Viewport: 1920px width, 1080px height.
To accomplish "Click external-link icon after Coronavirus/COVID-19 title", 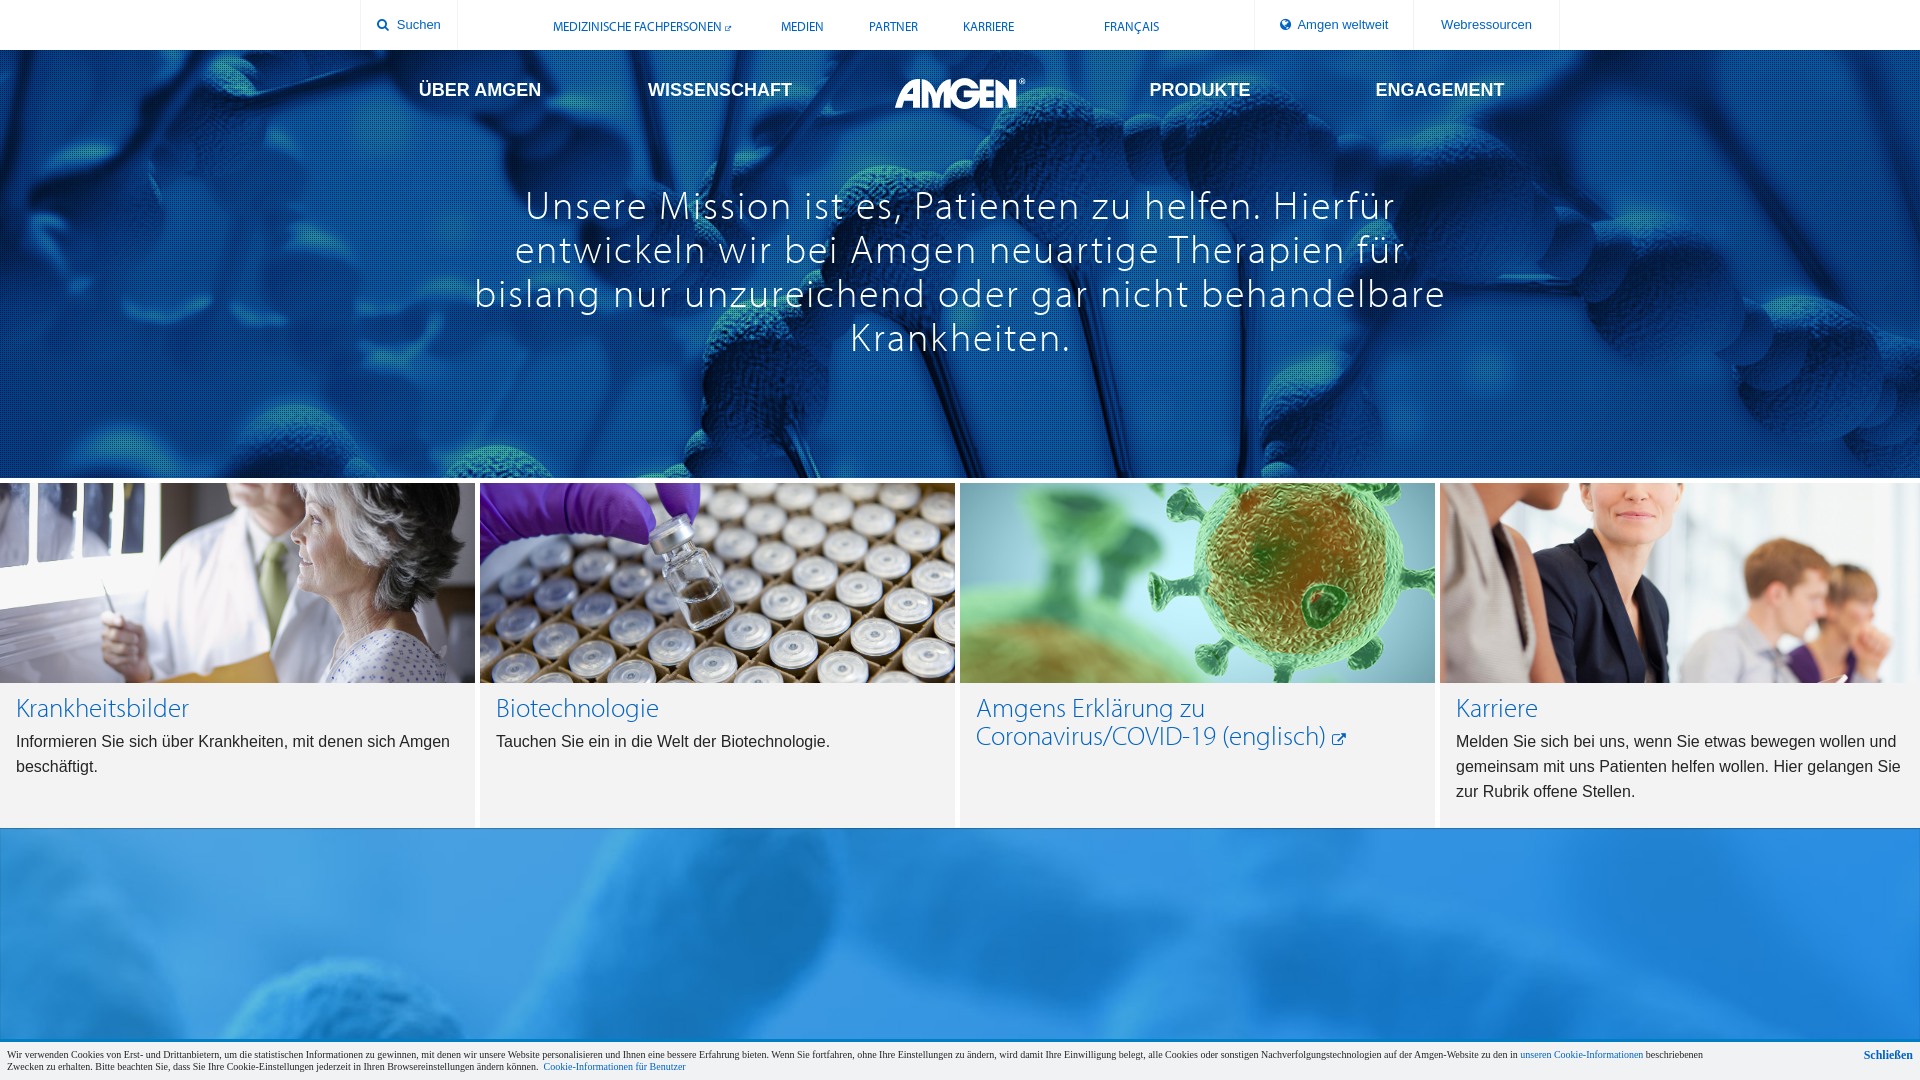I will (x=1338, y=738).
